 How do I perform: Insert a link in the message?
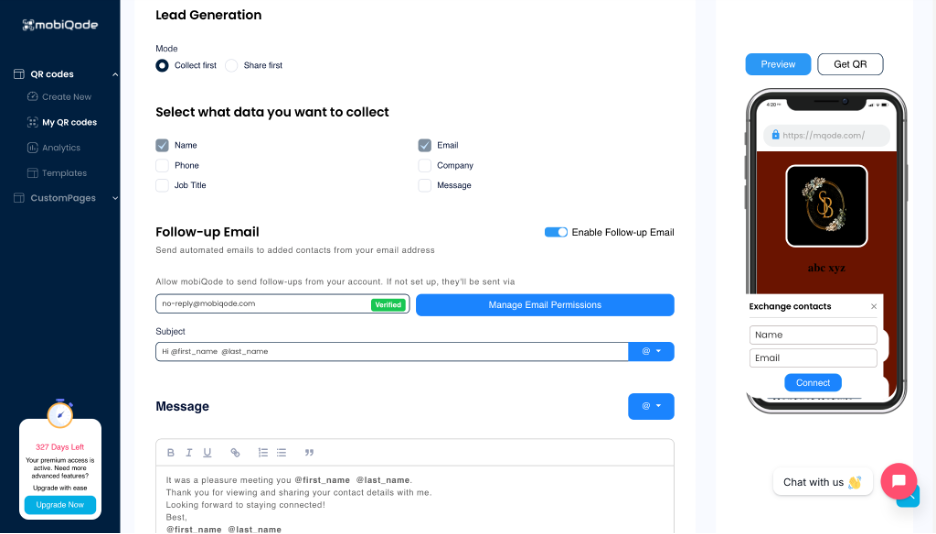click(x=235, y=453)
